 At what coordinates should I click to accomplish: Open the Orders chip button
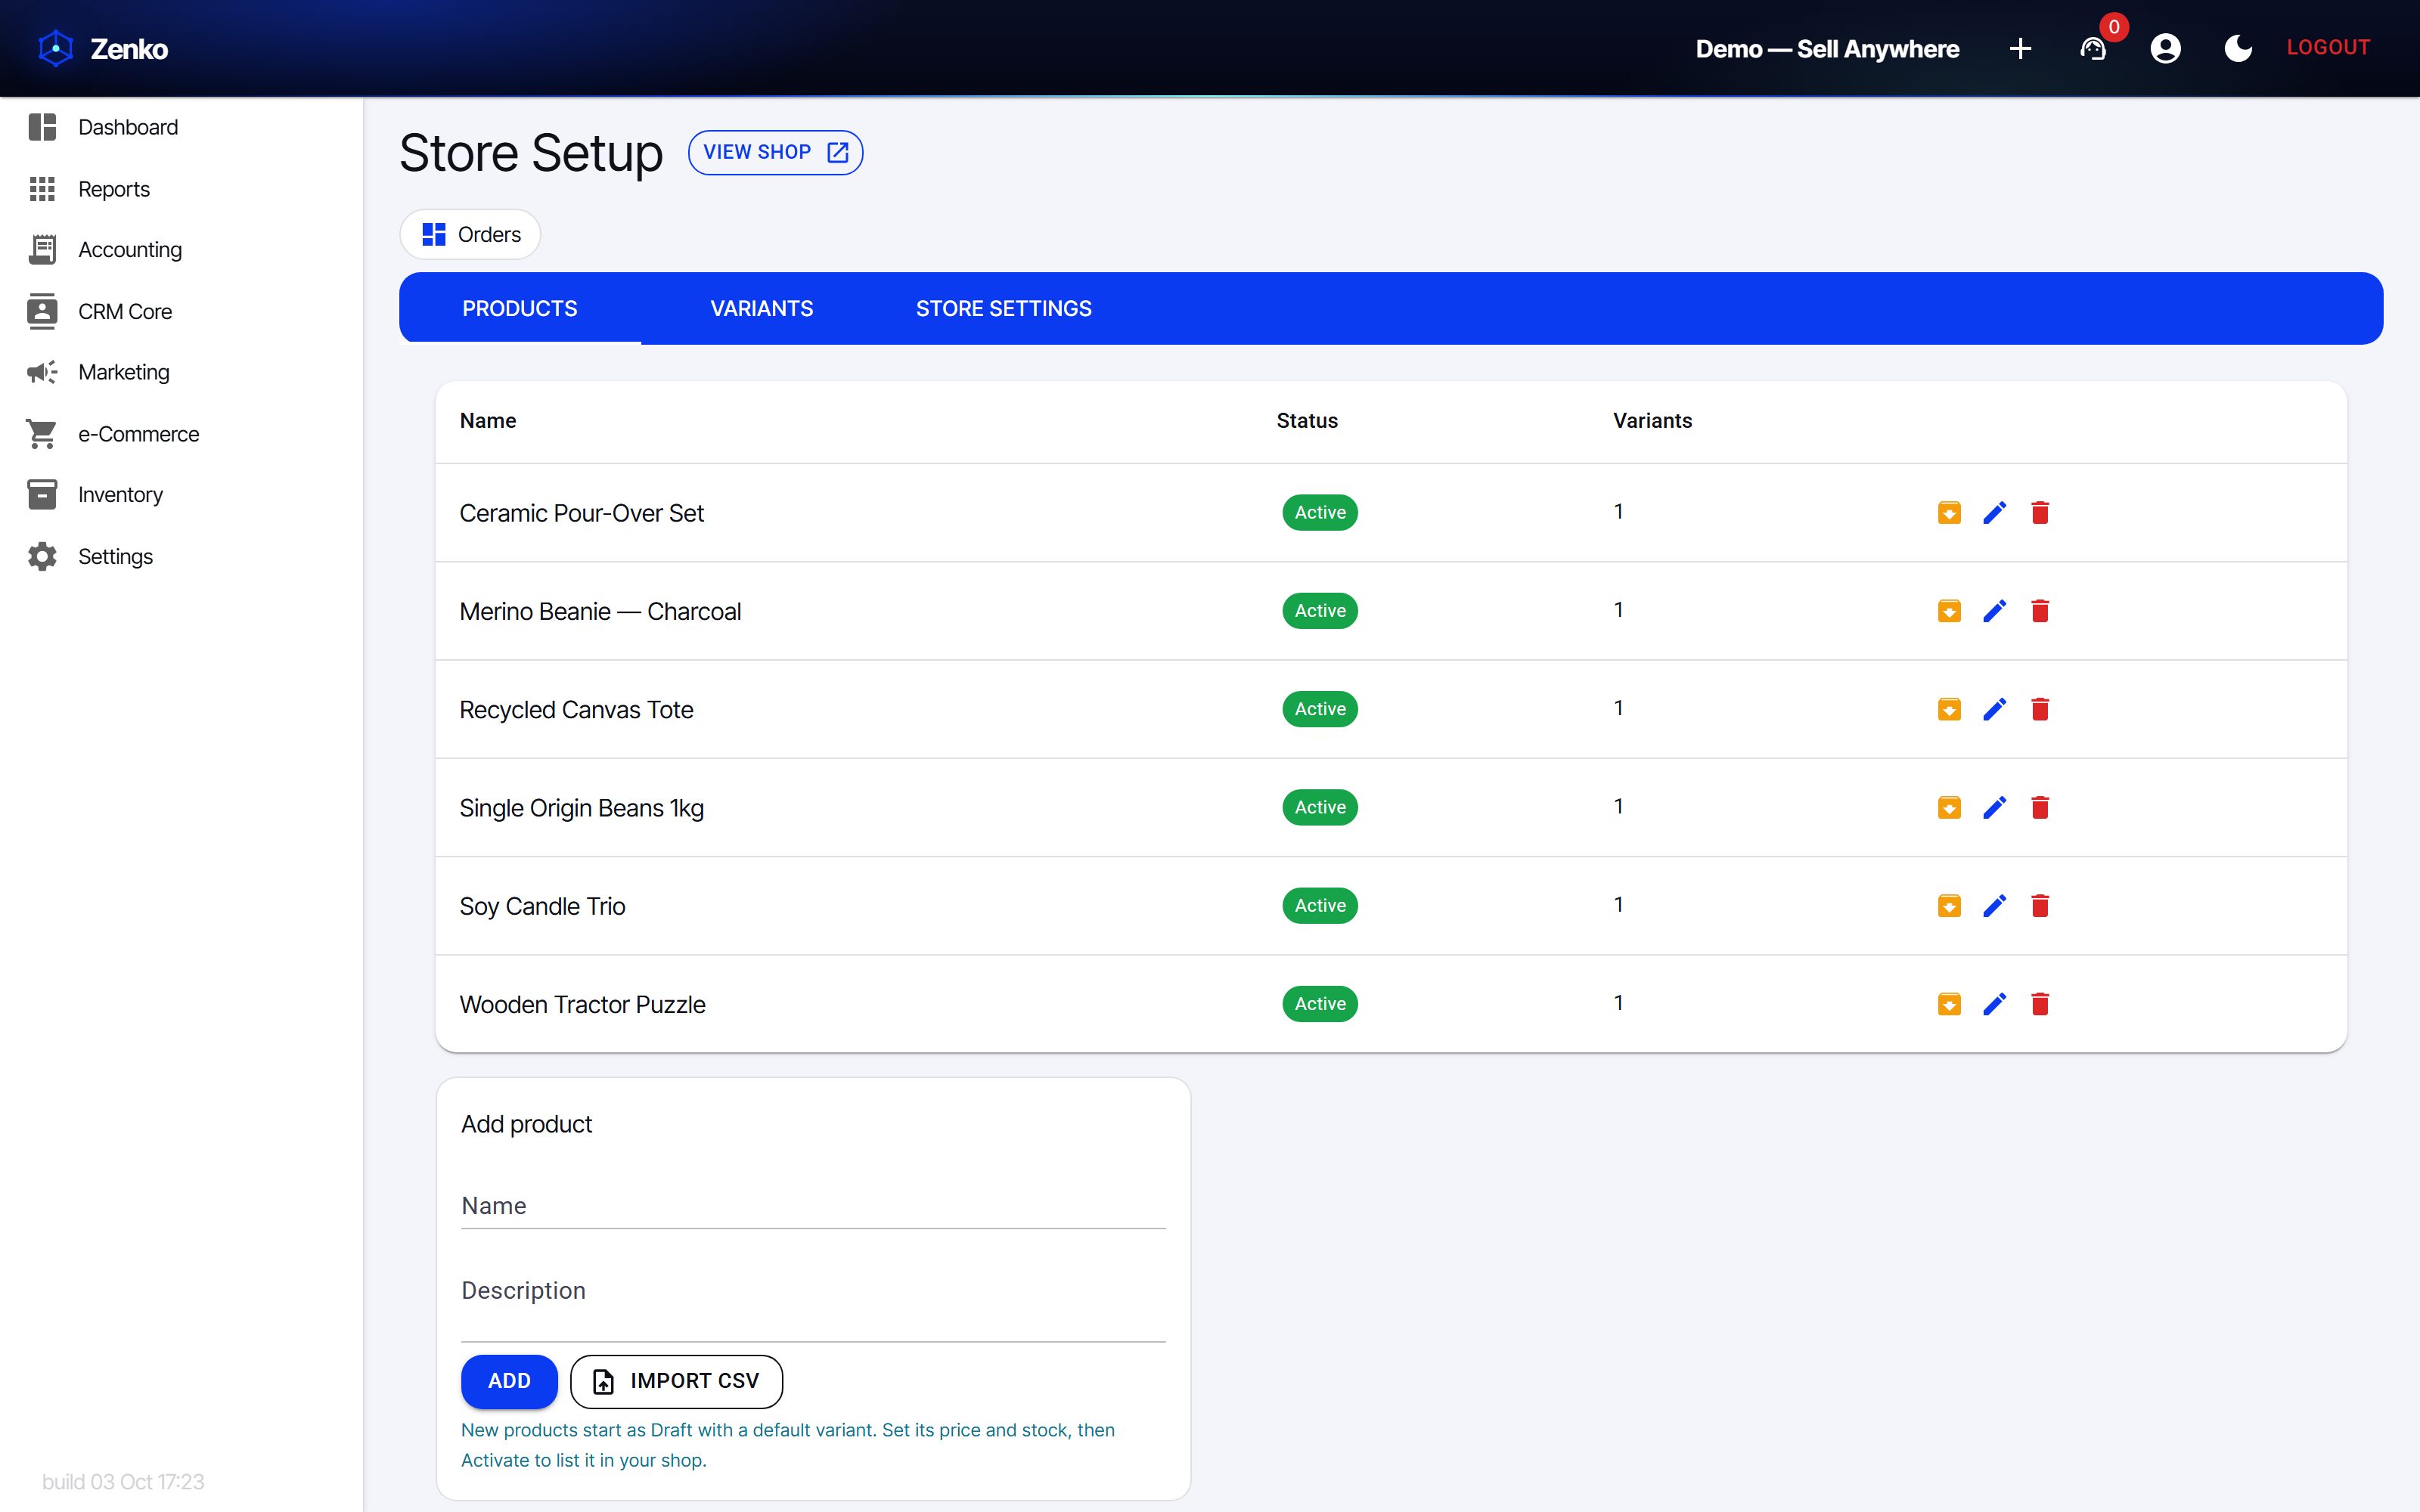470,234
